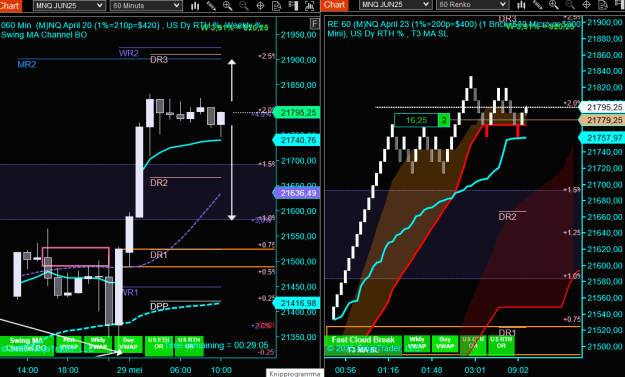Zoom in on the right Renko chart
The width and height of the screenshot is (625, 377).
[x=554, y=5]
